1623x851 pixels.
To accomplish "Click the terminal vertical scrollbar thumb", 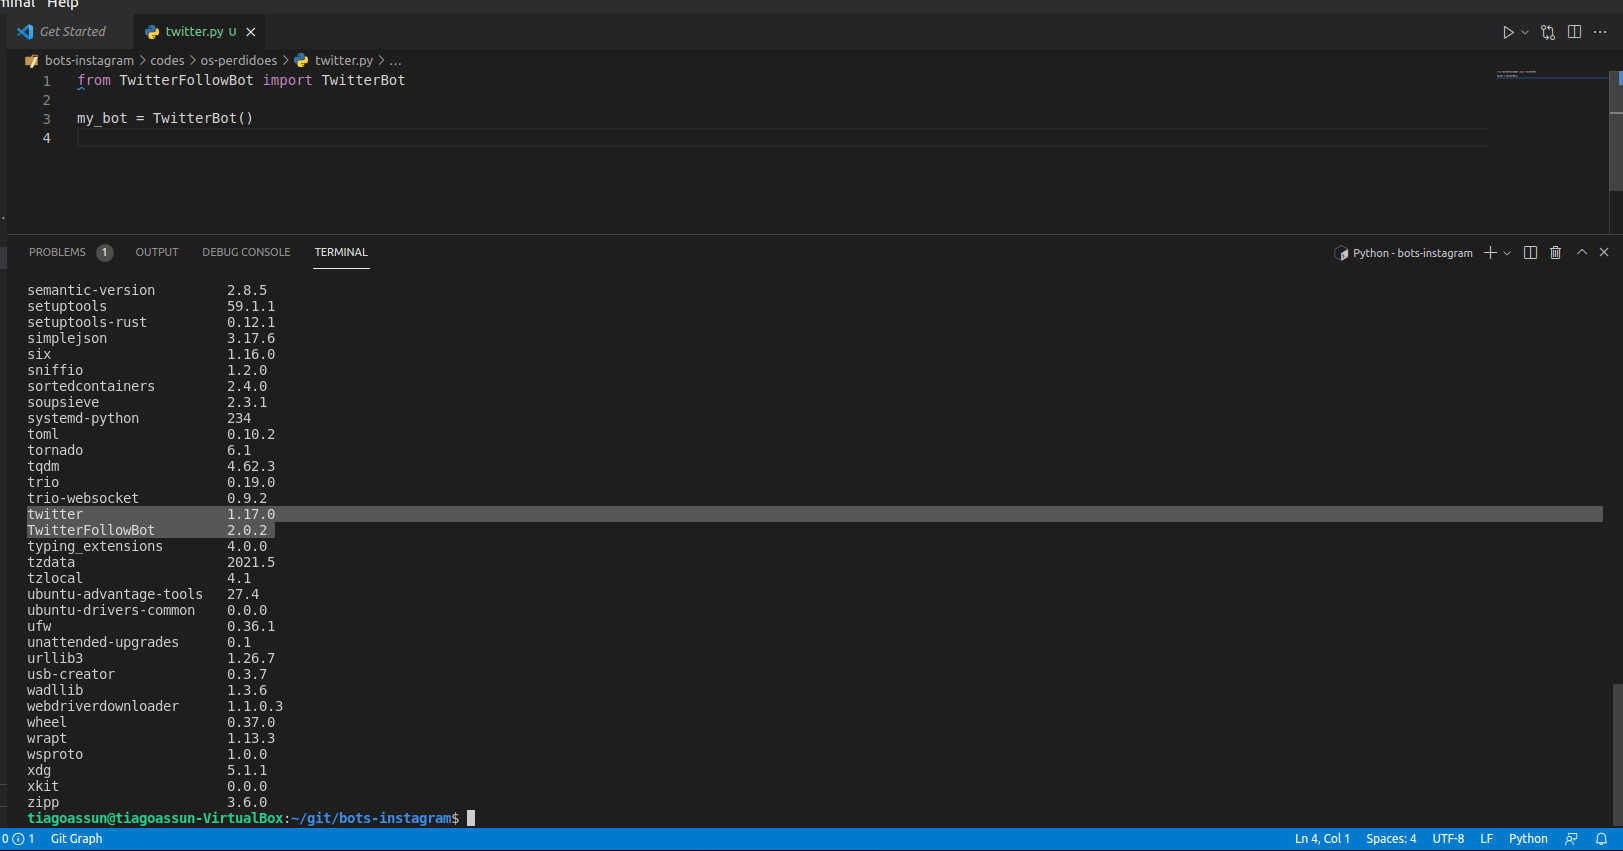I will point(1617,755).
